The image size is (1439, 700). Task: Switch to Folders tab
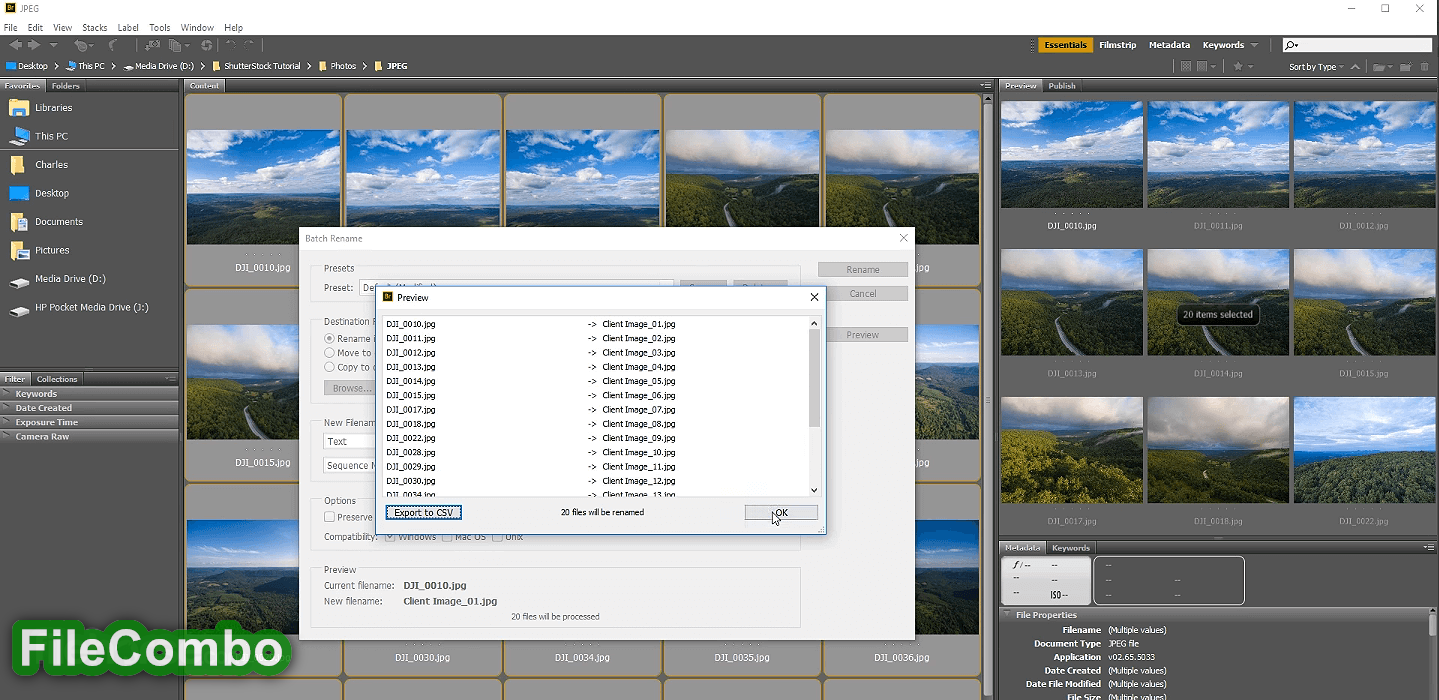pyautogui.click(x=66, y=86)
